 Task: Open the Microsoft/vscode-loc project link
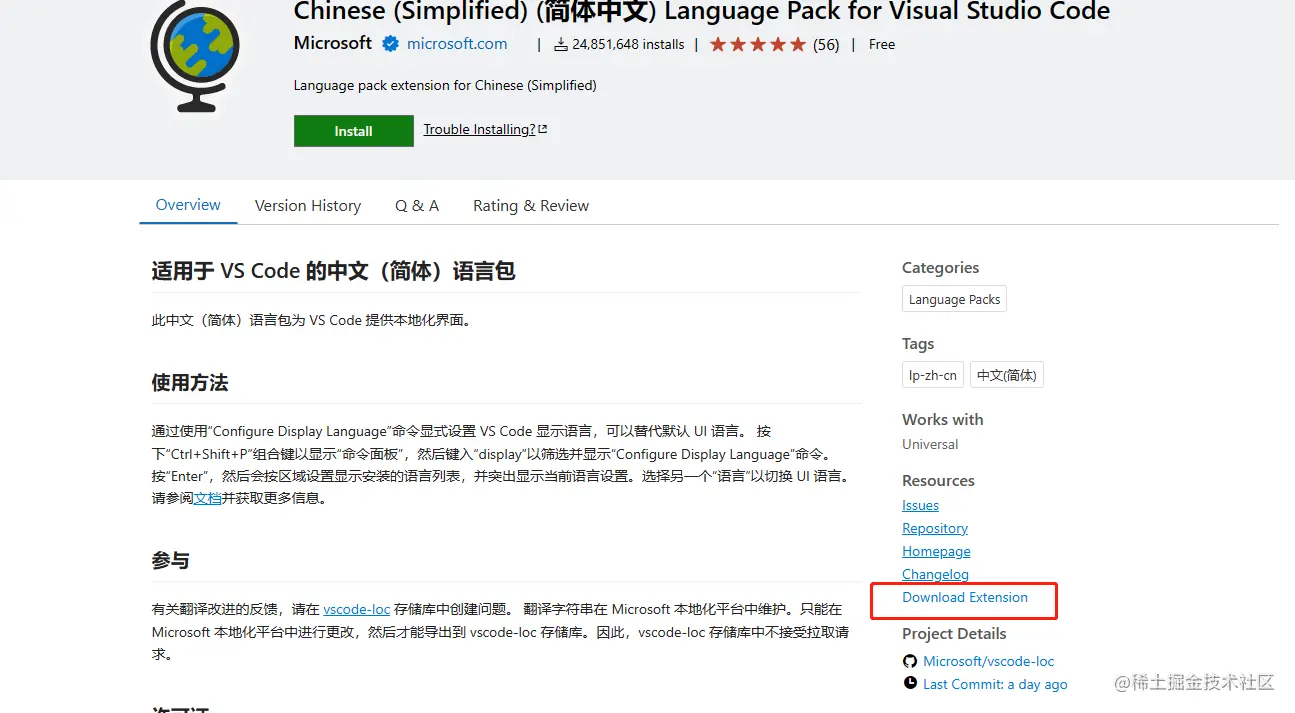coord(989,661)
